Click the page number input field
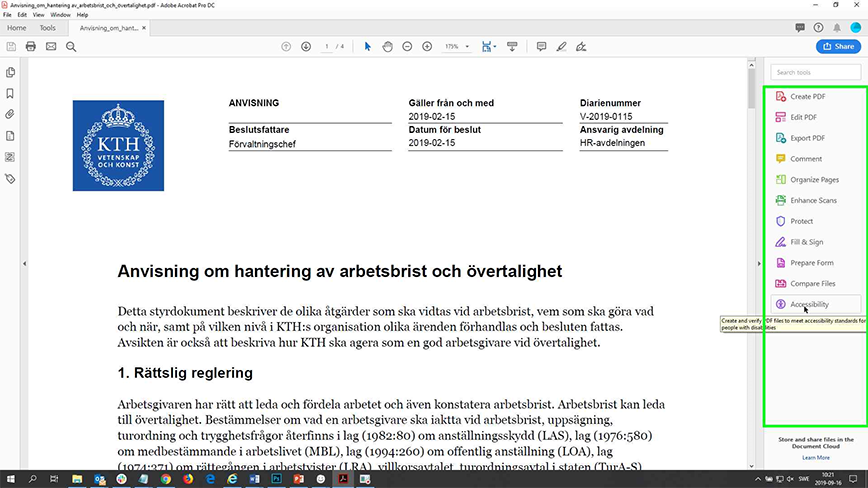 [327, 47]
